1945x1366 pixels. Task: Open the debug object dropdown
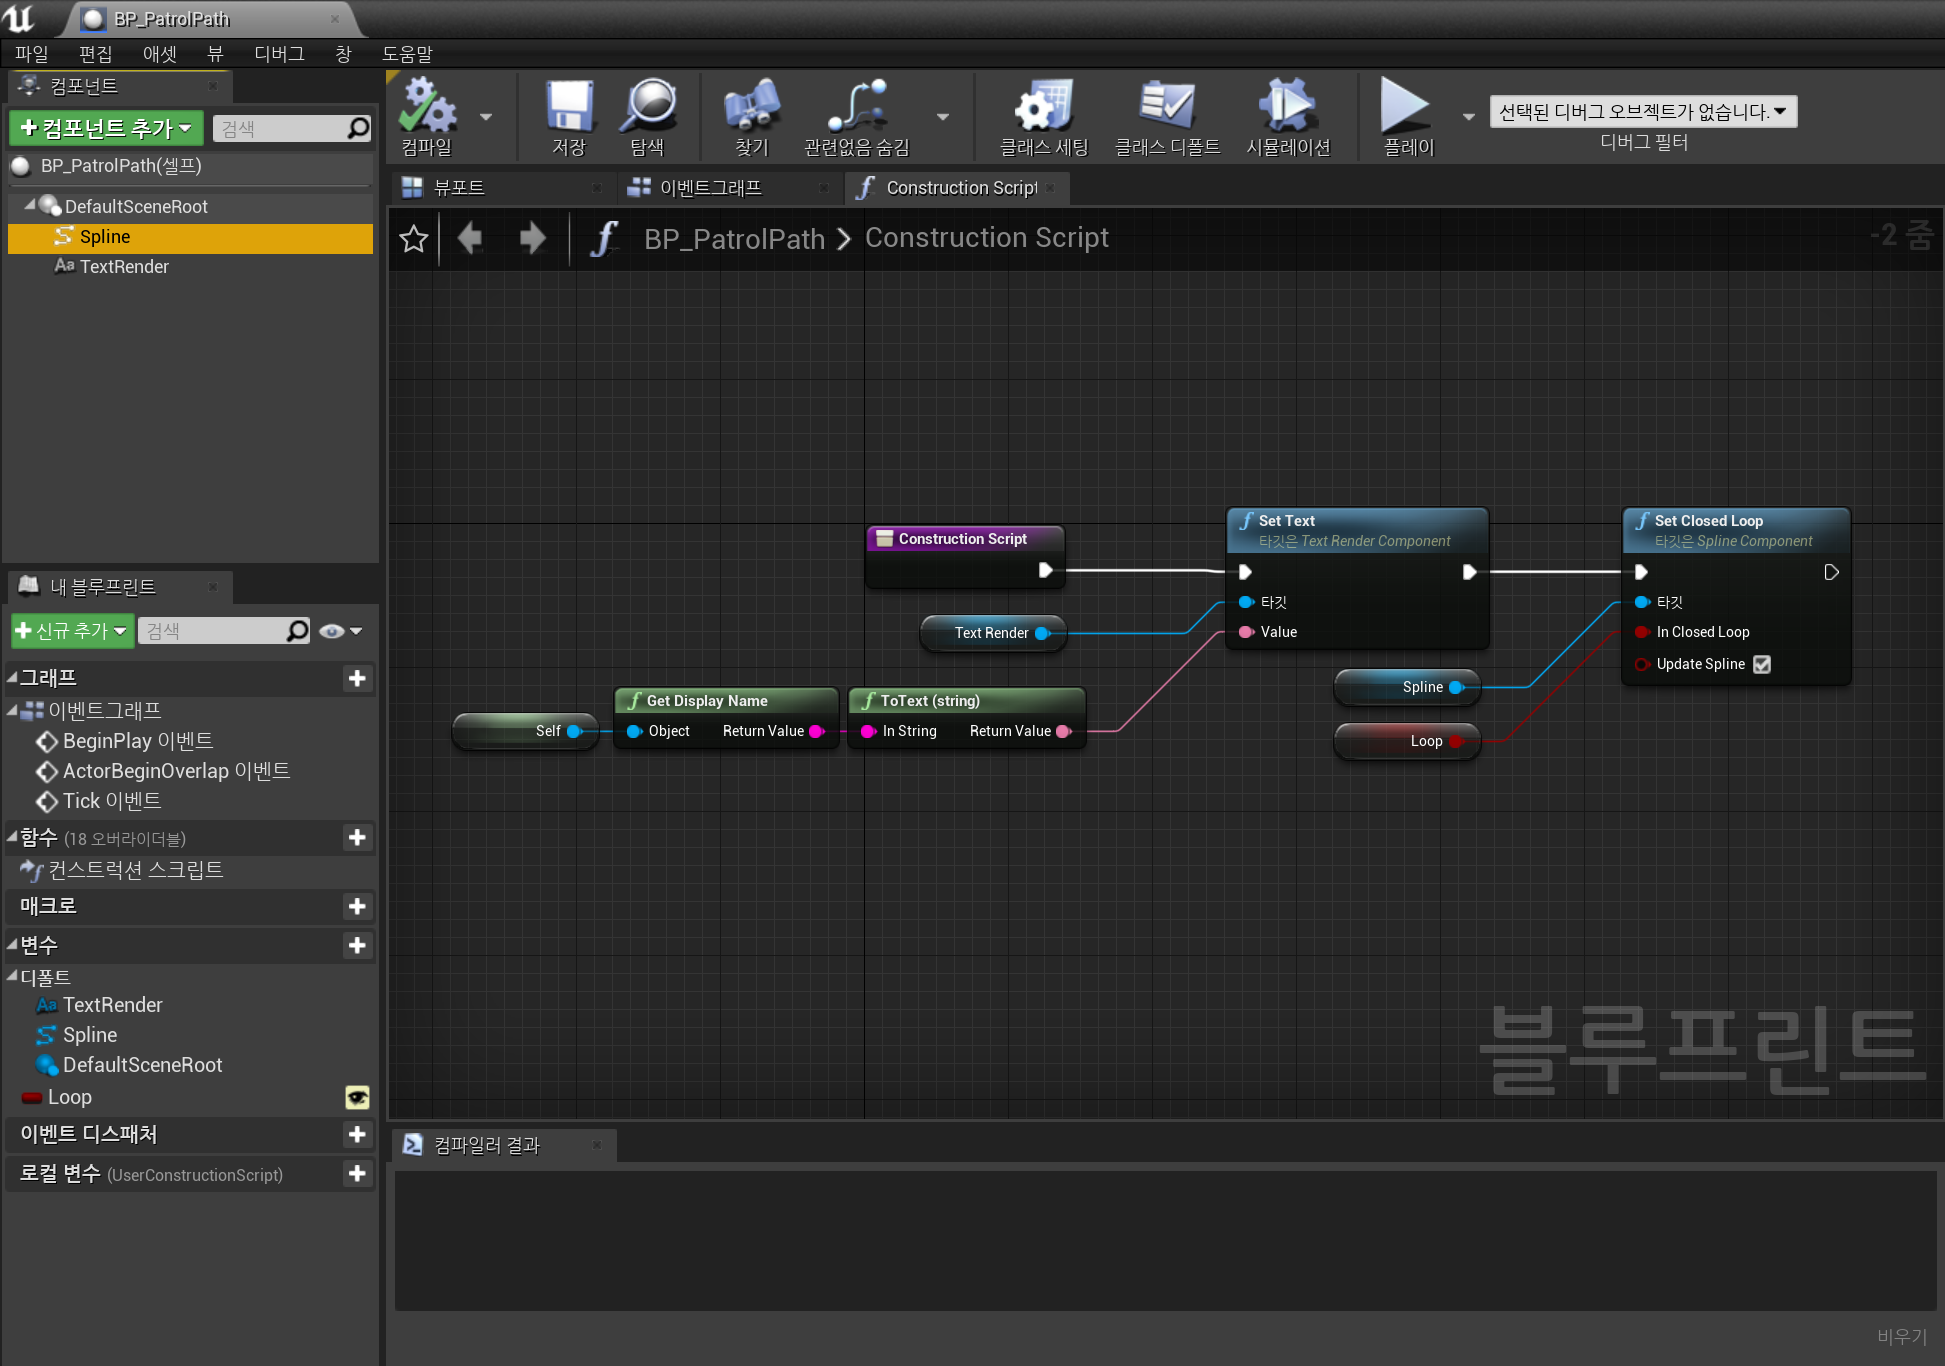1642,111
